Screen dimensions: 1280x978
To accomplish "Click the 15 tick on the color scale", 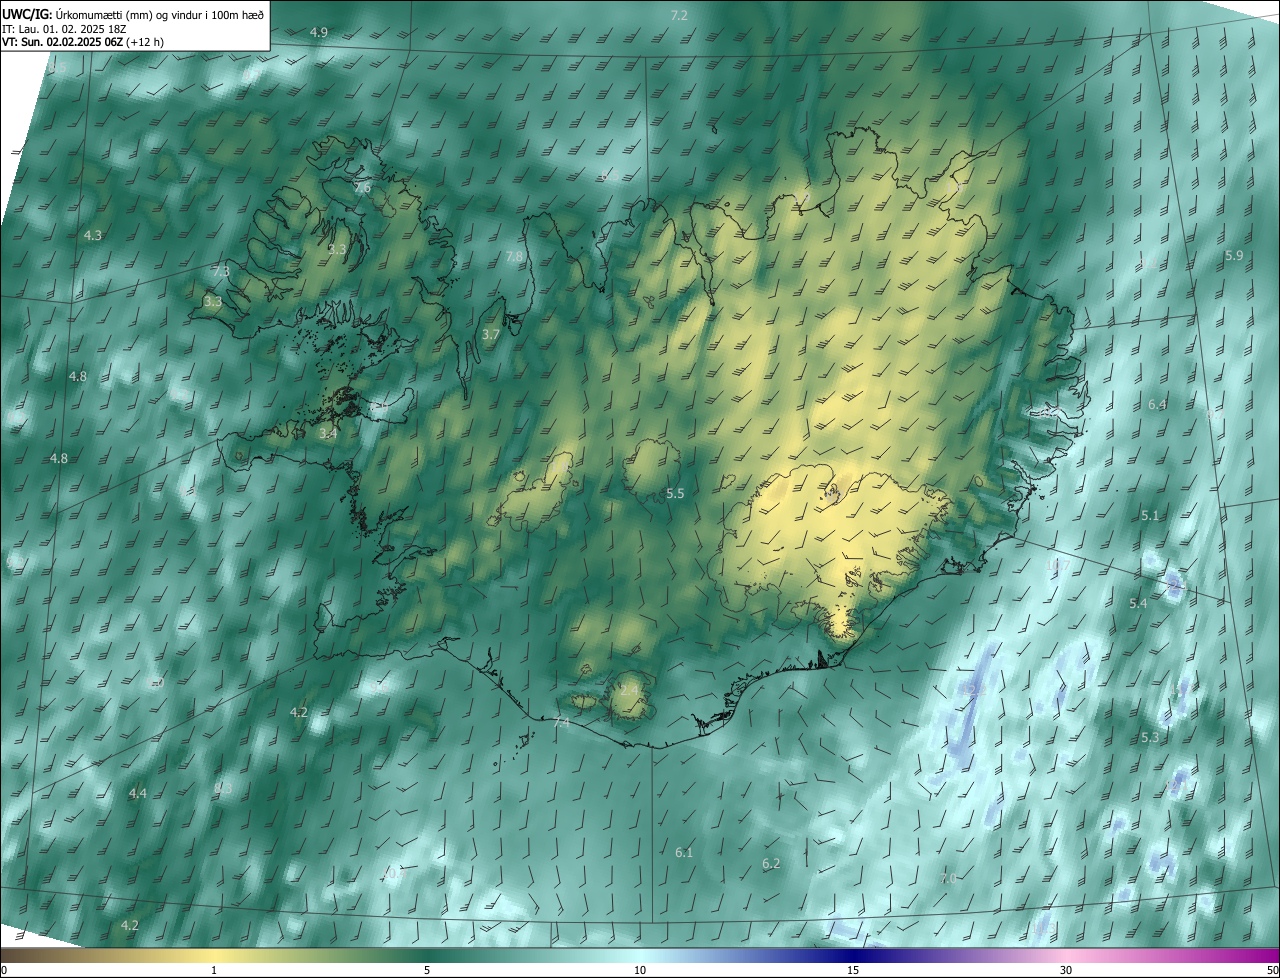I will [853, 970].
